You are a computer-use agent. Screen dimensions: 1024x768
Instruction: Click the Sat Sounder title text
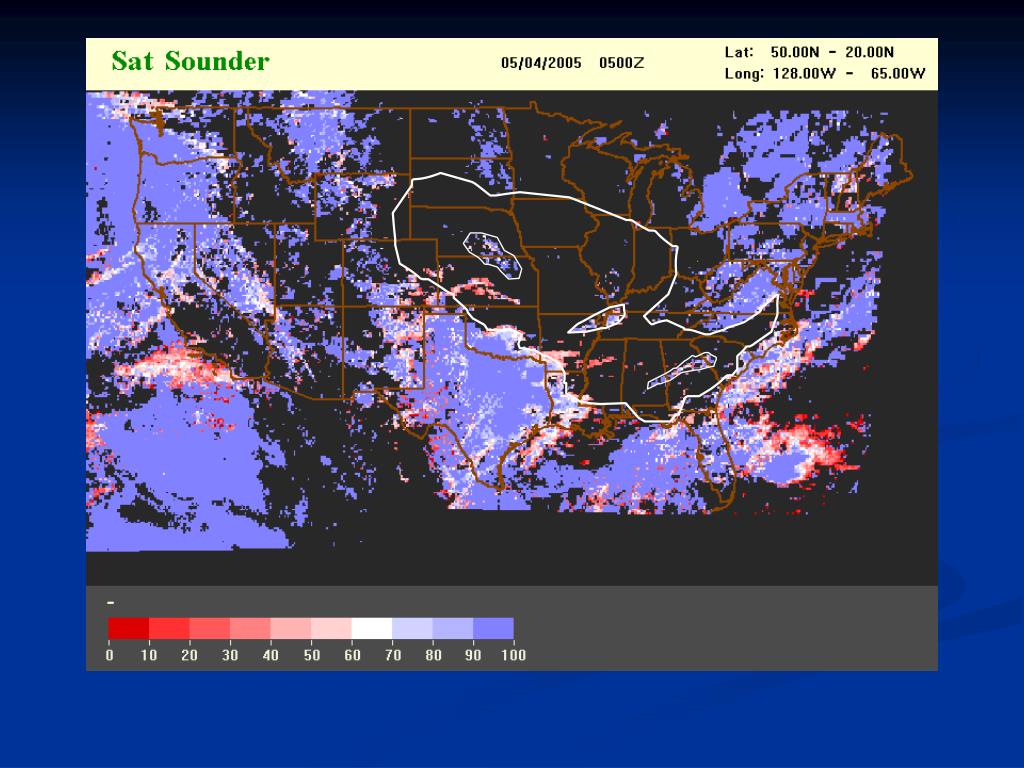190,61
